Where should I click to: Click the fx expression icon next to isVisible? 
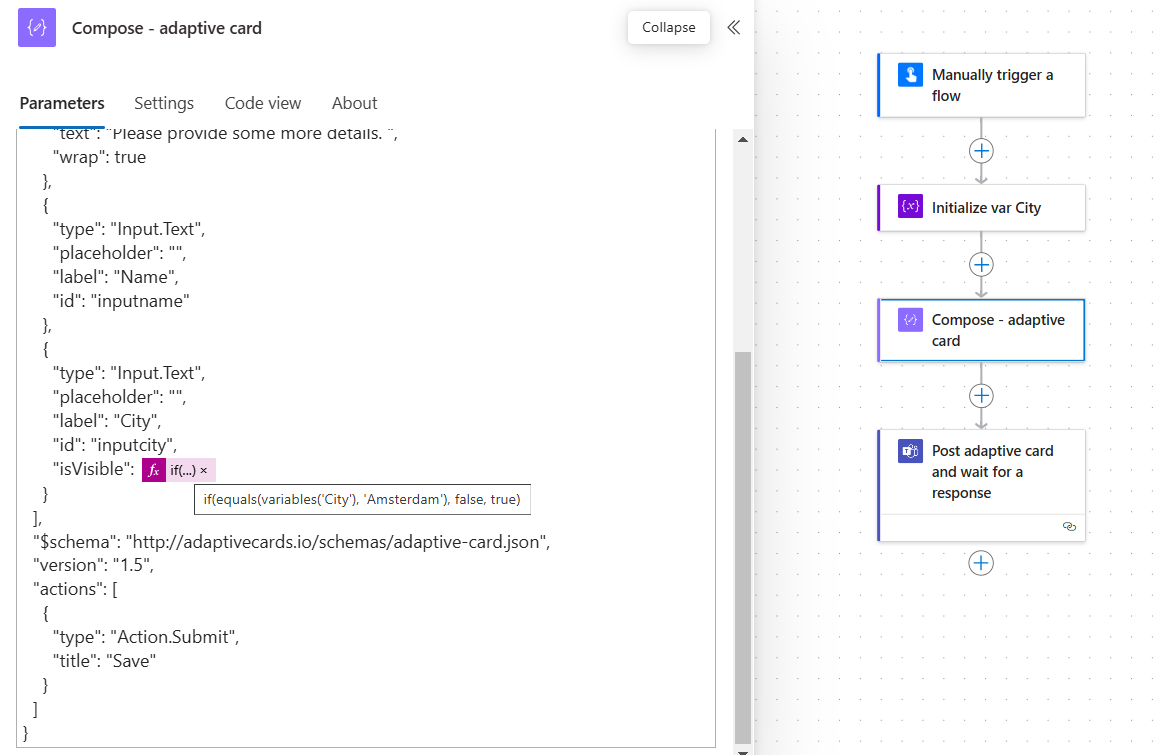(154, 470)
